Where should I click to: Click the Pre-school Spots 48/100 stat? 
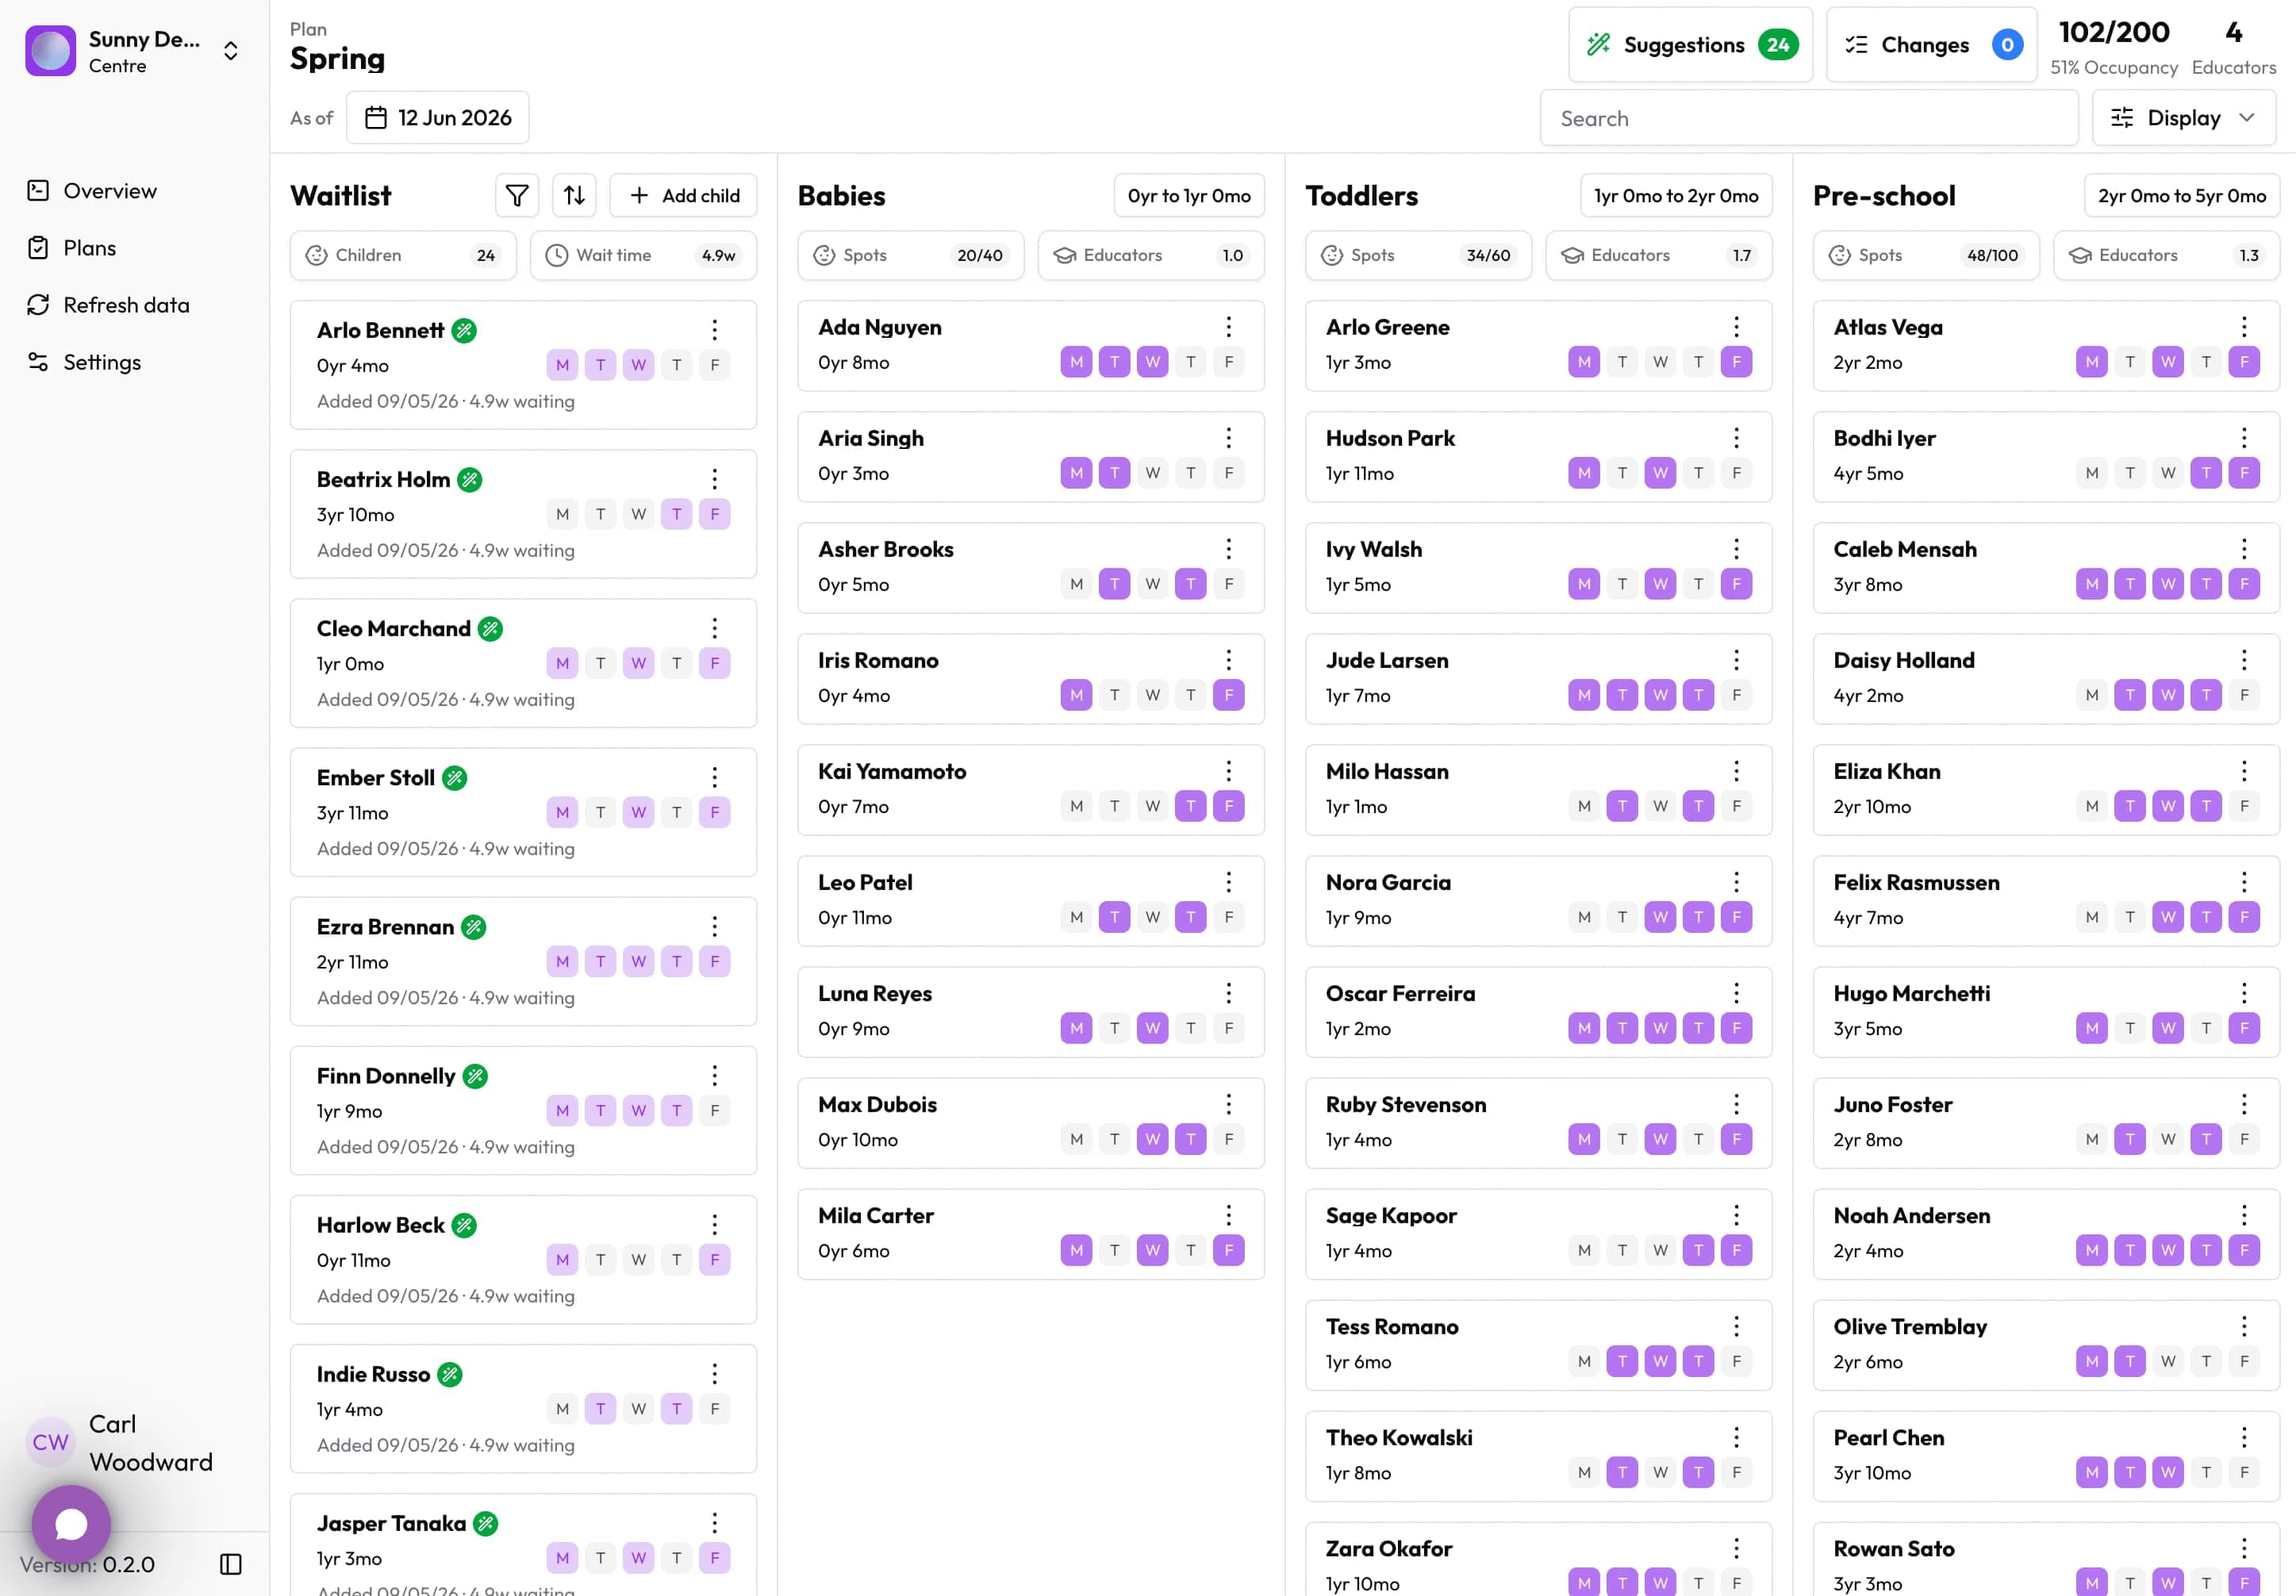click(x=1926, y=255)
